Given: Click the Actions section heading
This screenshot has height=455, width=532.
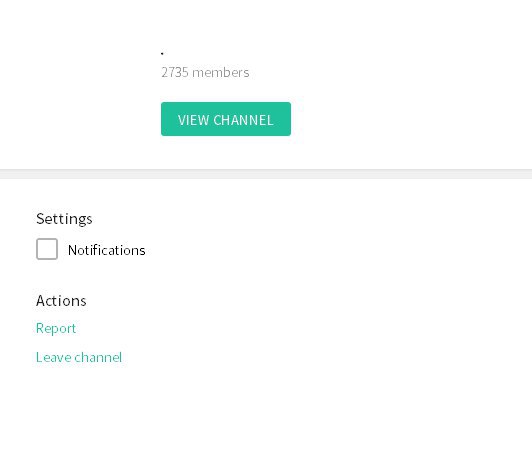Looking at the screenshot, I should pyautogui.click(x=61, y=301).
